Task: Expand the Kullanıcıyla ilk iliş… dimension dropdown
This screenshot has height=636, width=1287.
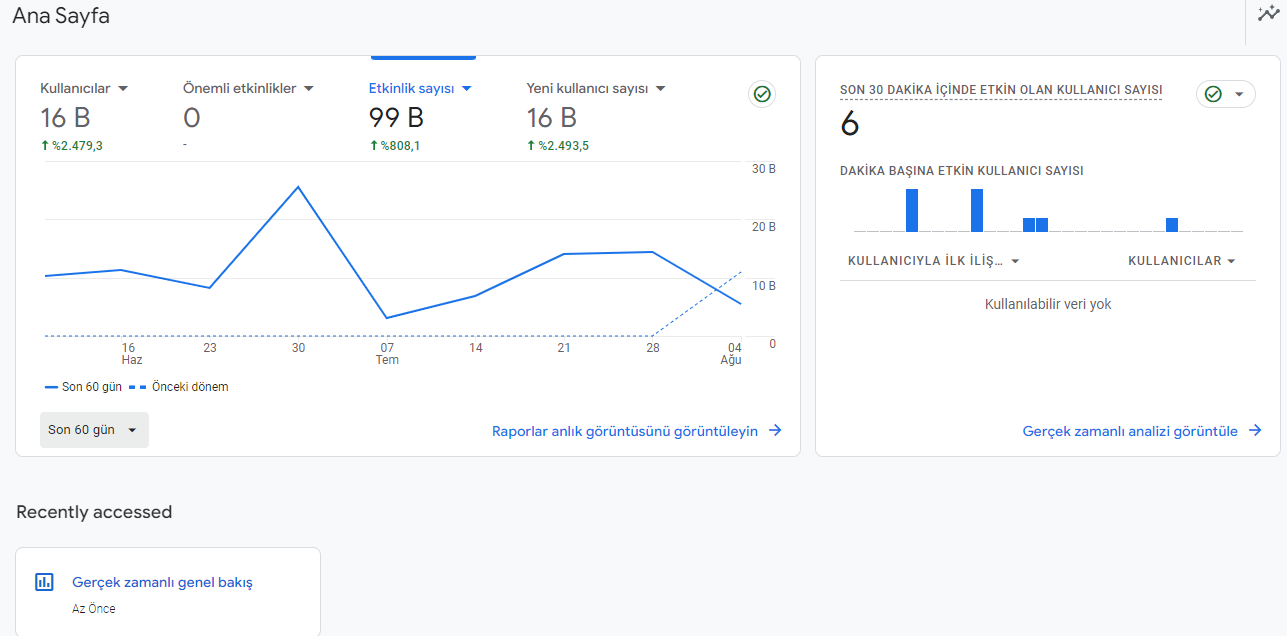Action: point(1015,261)
